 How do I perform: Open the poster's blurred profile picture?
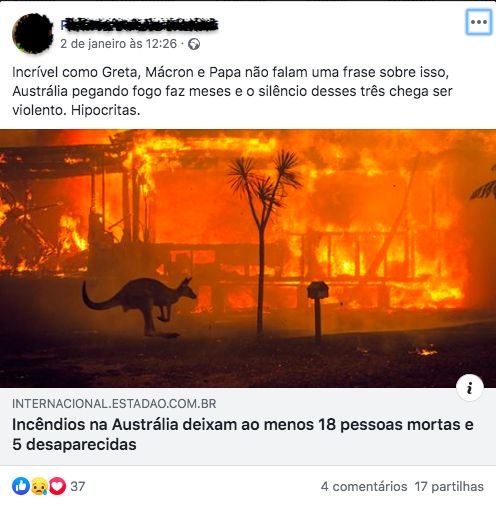pos(33,33)
